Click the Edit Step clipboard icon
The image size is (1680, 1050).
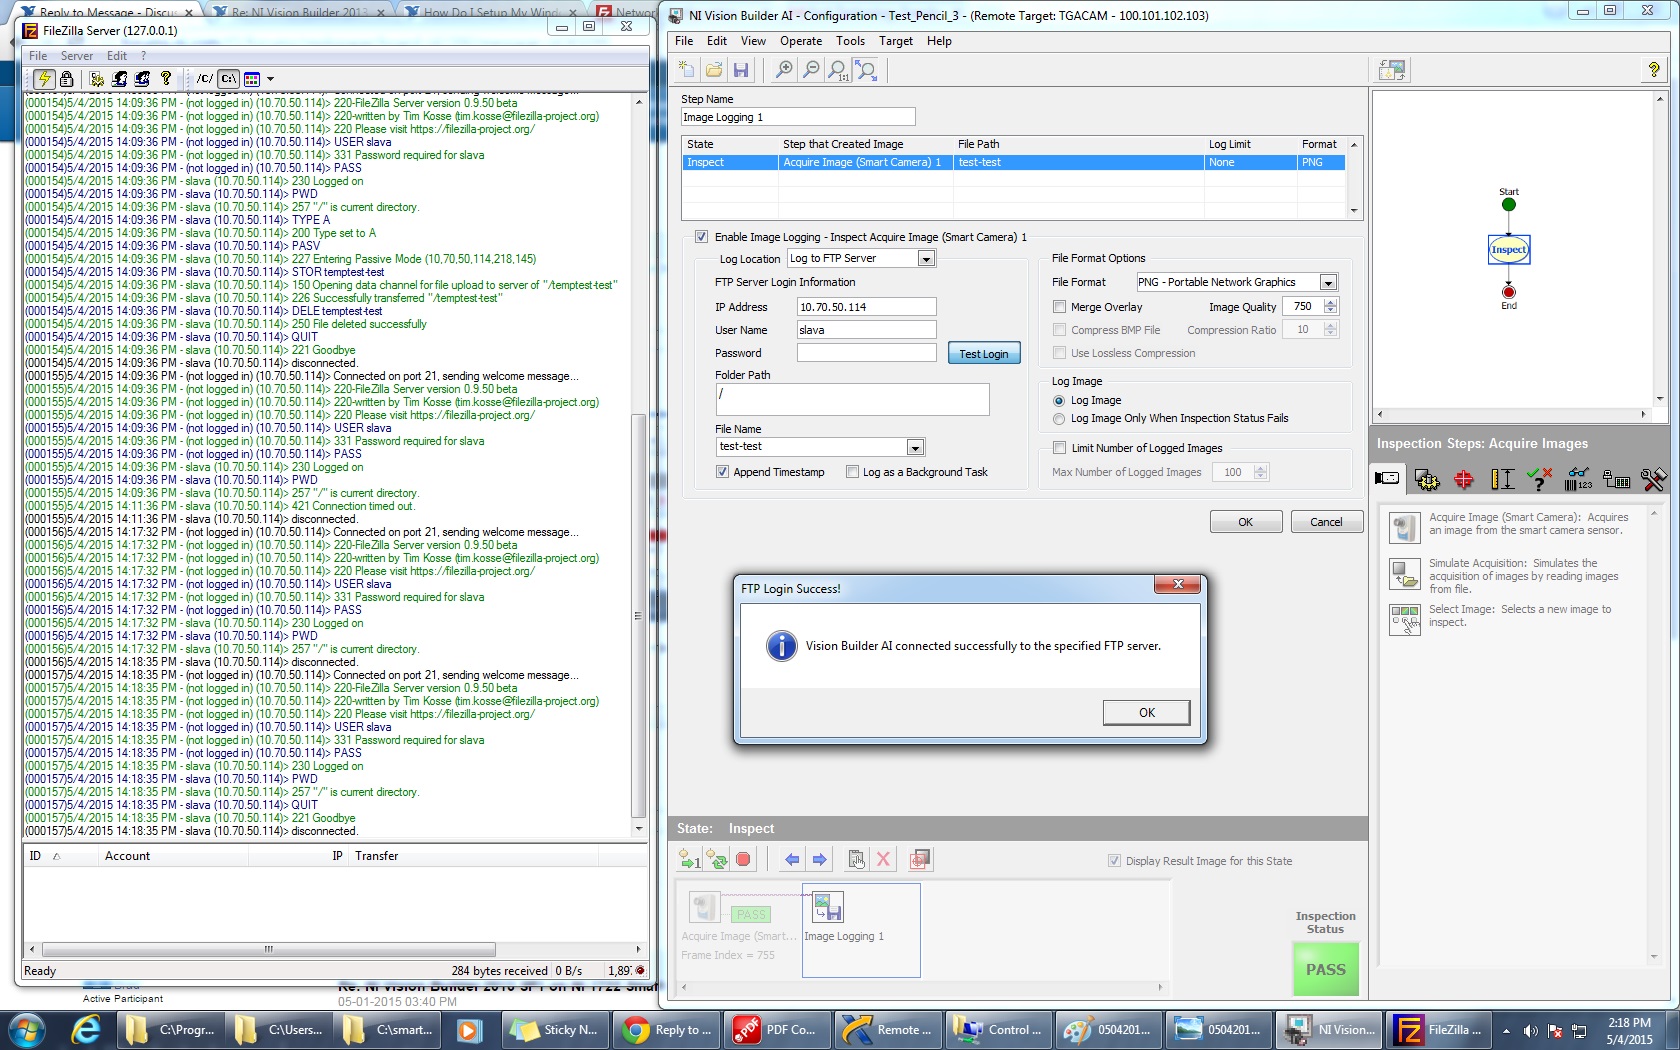coord(857,859)
